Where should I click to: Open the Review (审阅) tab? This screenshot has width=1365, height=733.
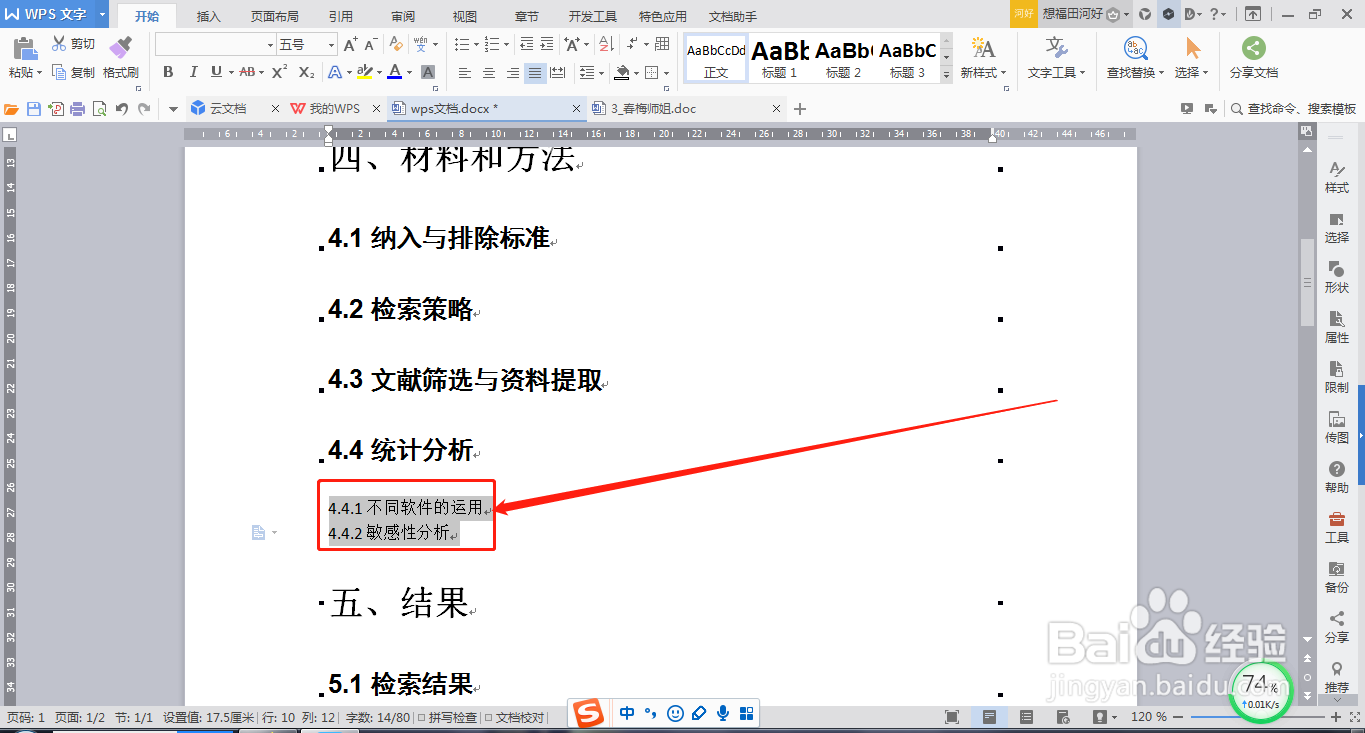(403, 16)
